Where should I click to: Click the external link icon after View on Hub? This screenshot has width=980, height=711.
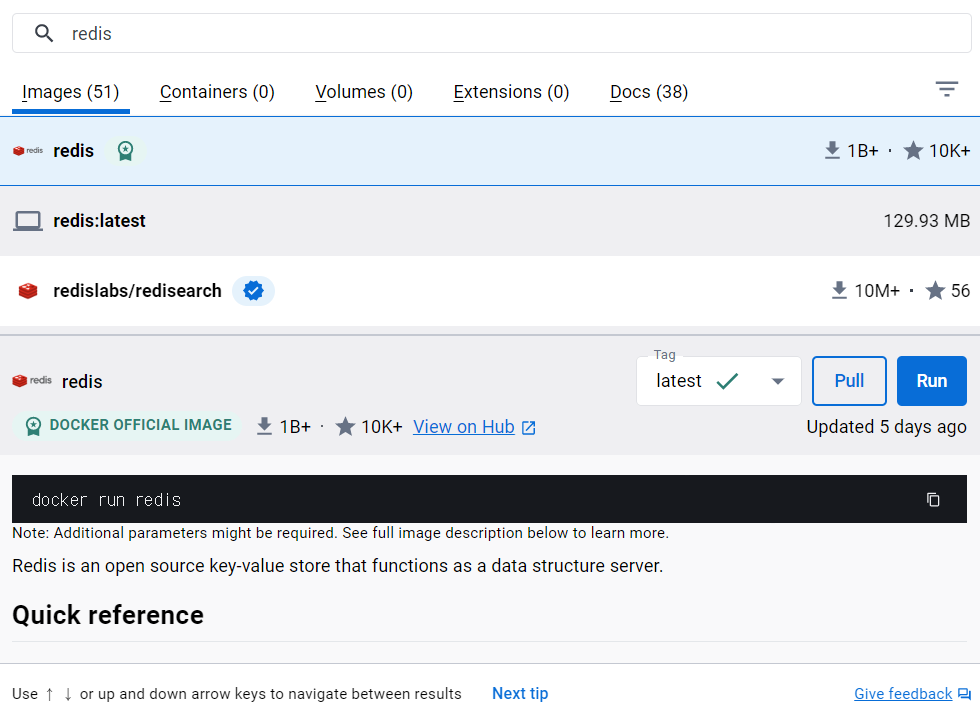click(x=529, y=427)
